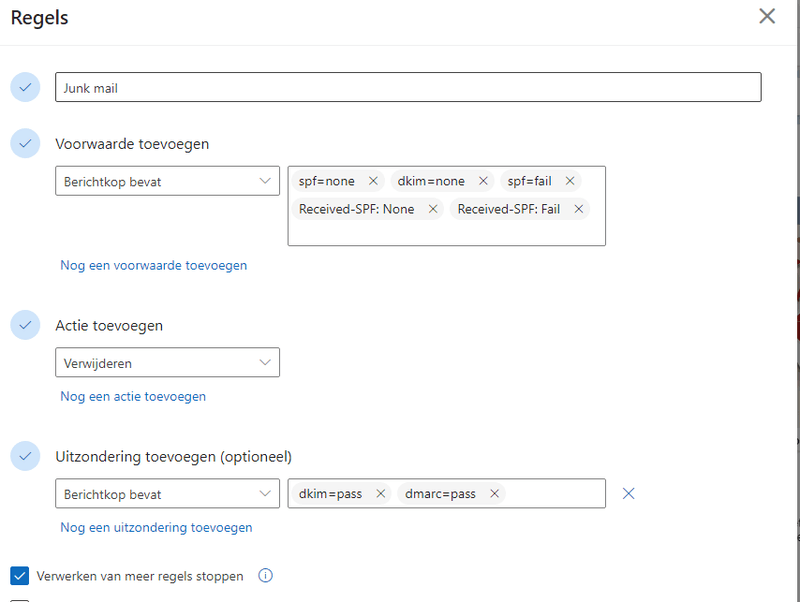Remove the dkim=none tag
The height and width of the screenshot is (602, 800).
tap(483, 181)
